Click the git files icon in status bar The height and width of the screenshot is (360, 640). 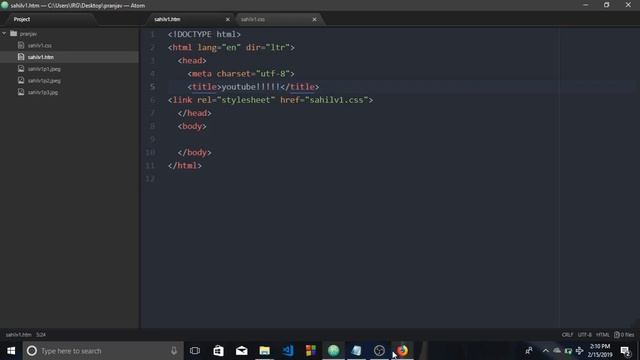coord(624,335)
